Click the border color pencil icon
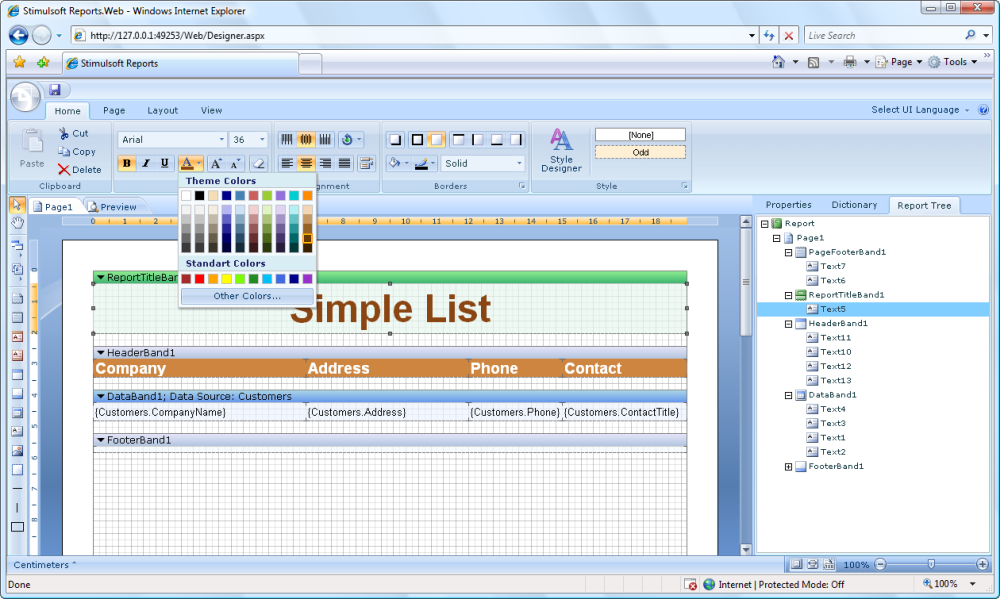 point(421,163)
